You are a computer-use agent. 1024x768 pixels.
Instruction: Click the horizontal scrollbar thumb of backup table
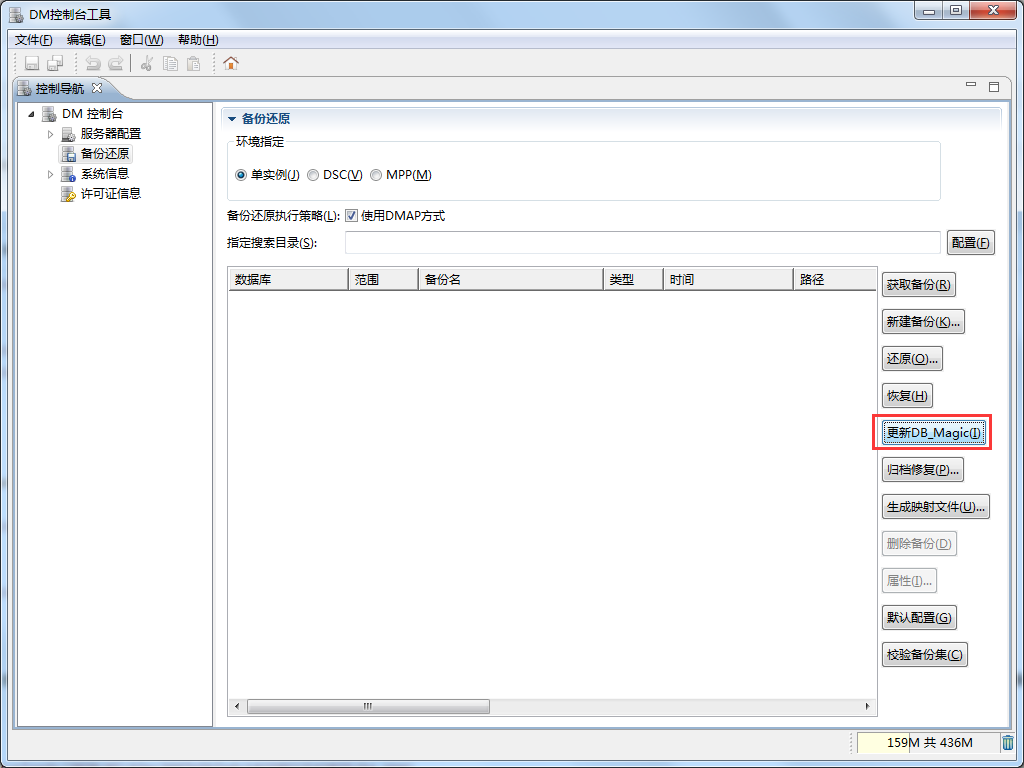click(x=368, y=707)
